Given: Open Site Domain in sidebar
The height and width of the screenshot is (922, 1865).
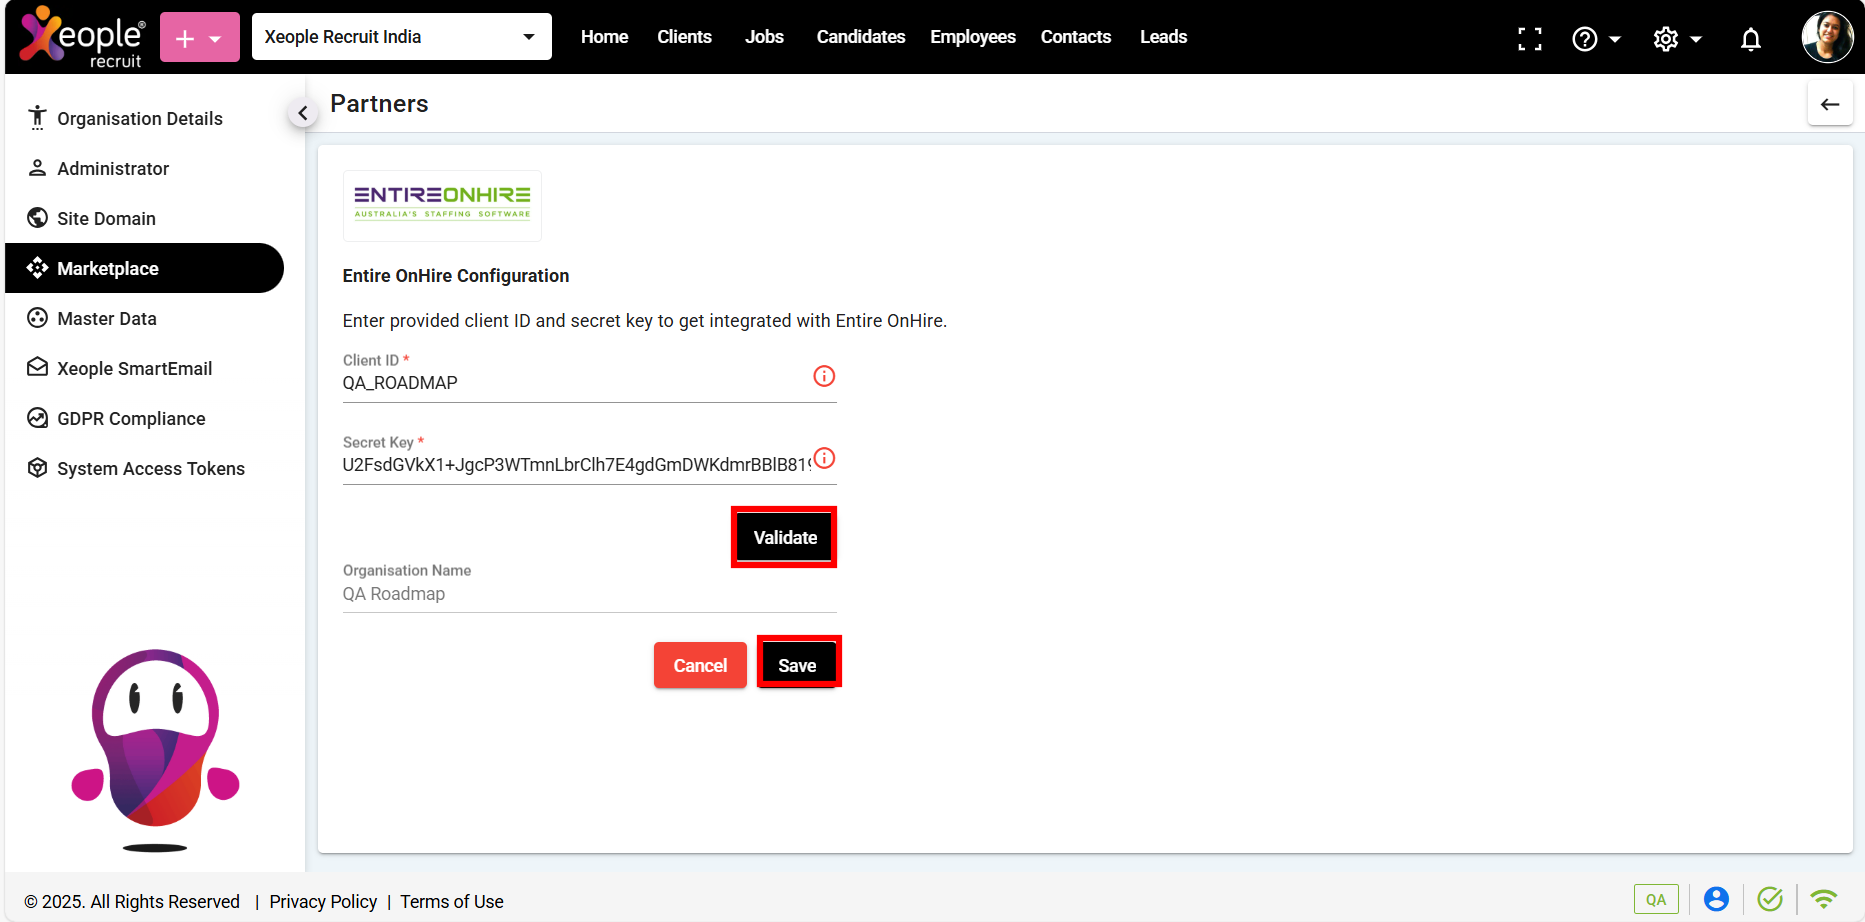Looking at the screenshot, I should pyautogui.click(x=145, y=218).
